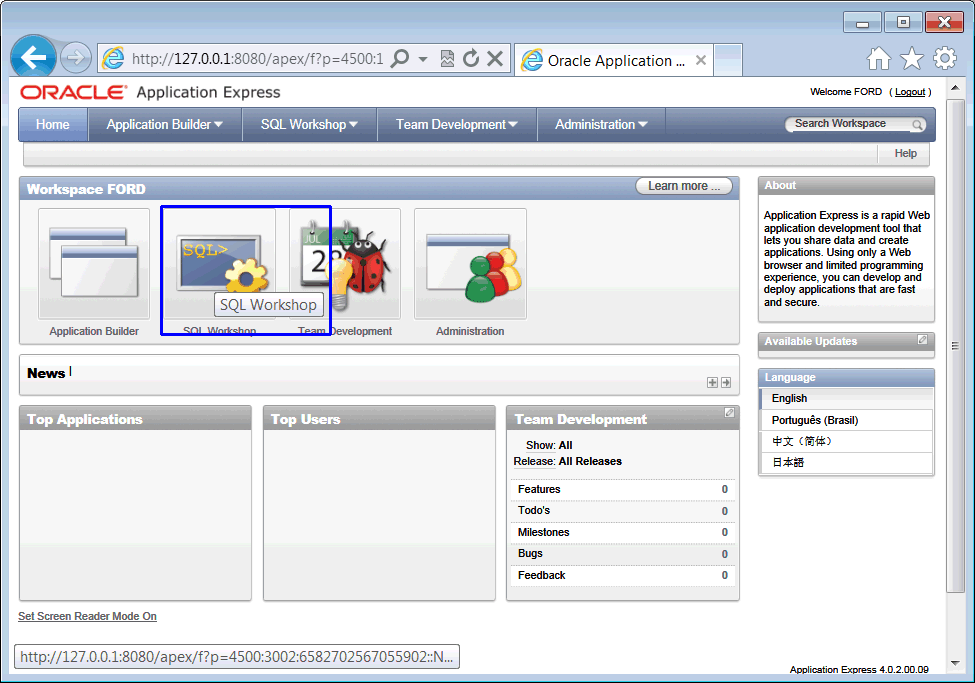975x683 pixels.
Task: Stop loading with the address bar X icon
Action: (495, 59)
